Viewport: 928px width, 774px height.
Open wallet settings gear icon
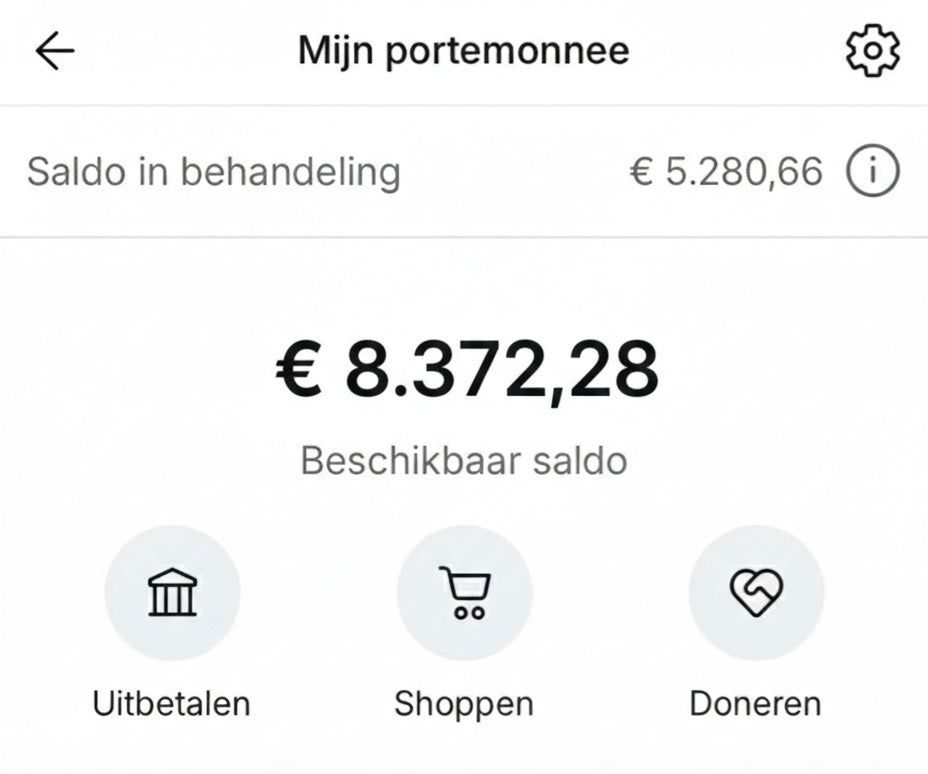click(872, 51)
